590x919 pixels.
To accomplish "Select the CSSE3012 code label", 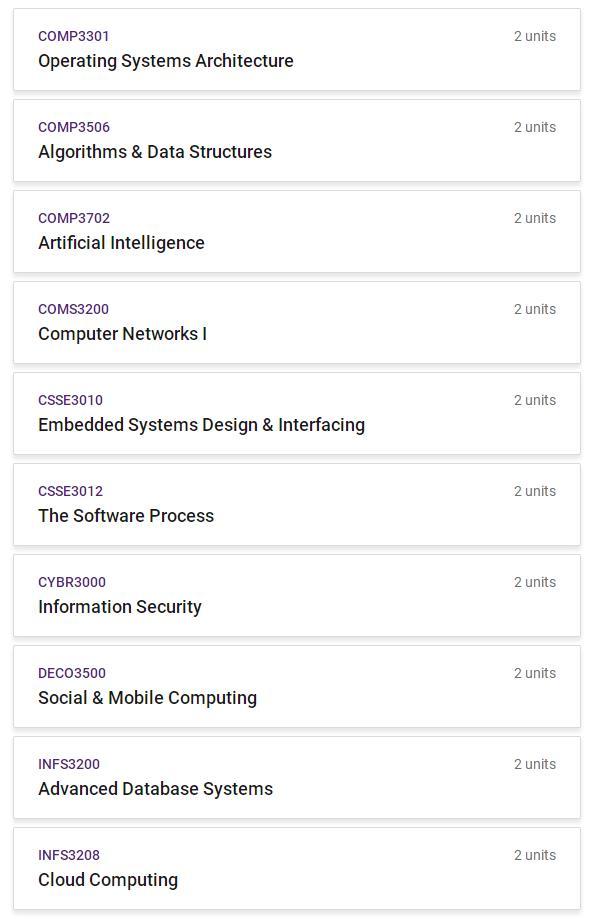I will pos(70,491).
